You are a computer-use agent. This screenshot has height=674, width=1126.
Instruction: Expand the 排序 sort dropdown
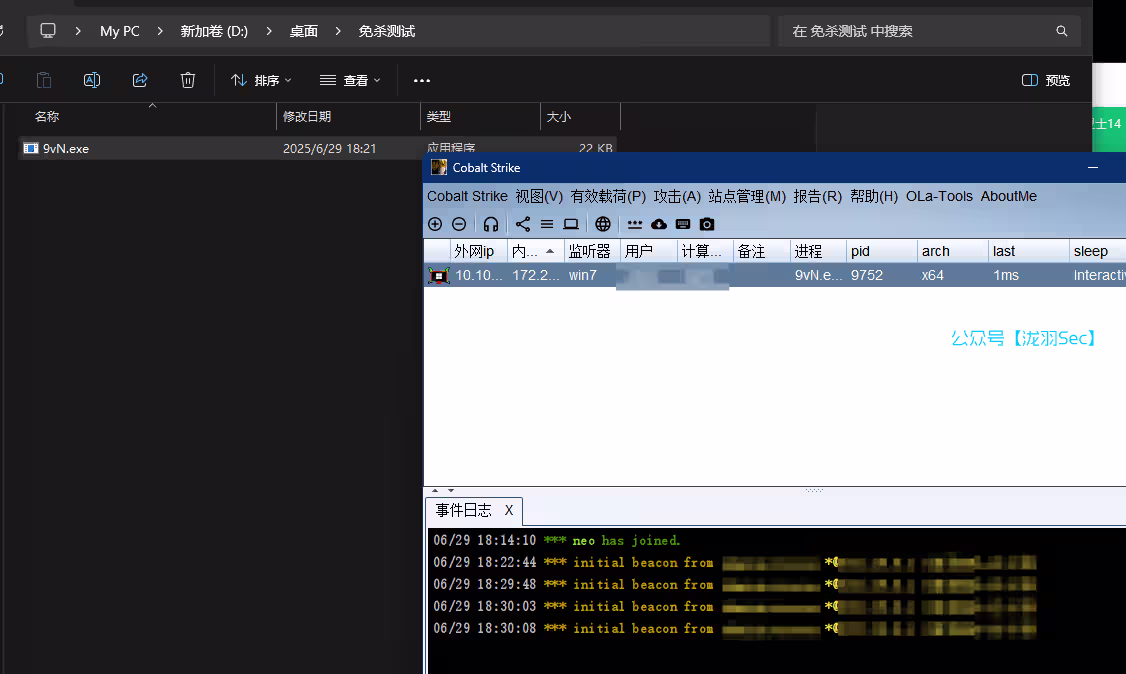point(261,80)
